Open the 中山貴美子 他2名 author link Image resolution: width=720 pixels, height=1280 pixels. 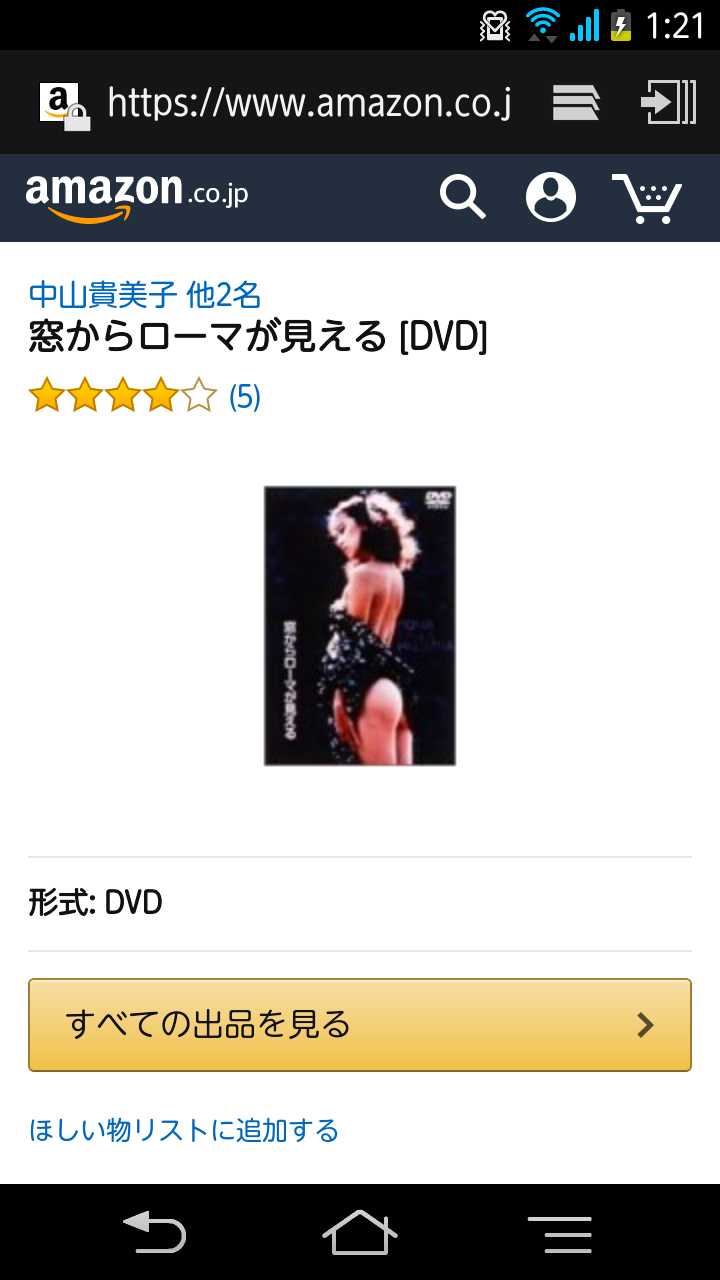[x=145, y=295]
